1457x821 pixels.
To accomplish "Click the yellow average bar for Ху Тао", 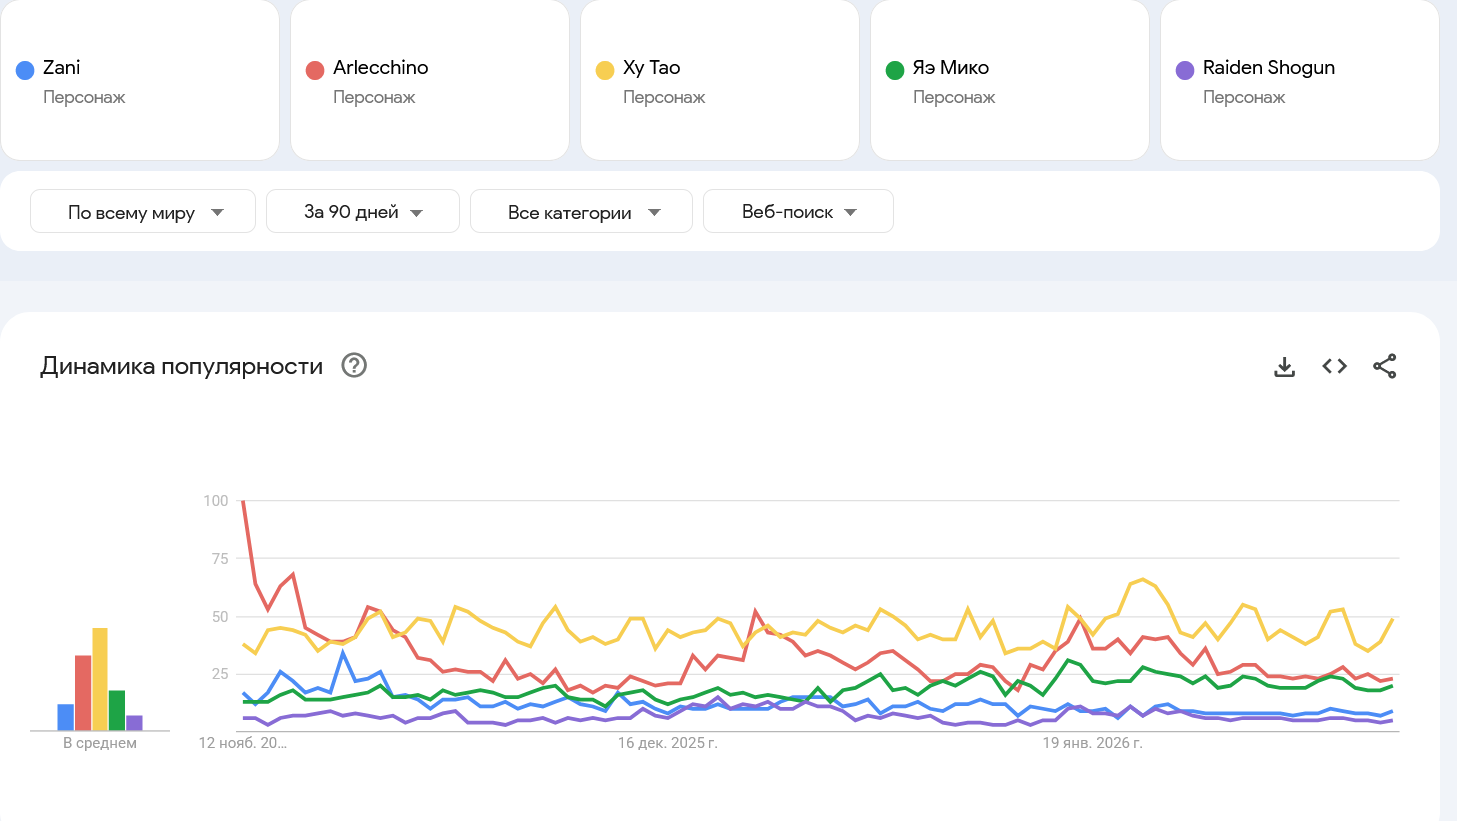I will click(100, 680).
